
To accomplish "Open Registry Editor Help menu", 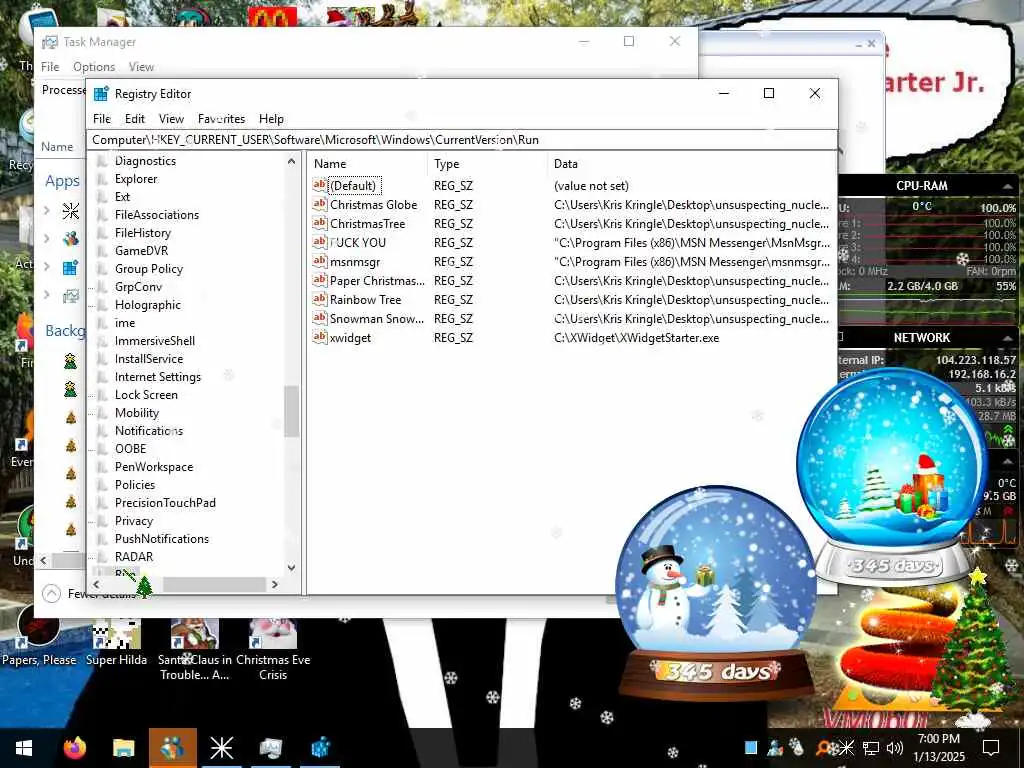I will [x=271, y=119].
